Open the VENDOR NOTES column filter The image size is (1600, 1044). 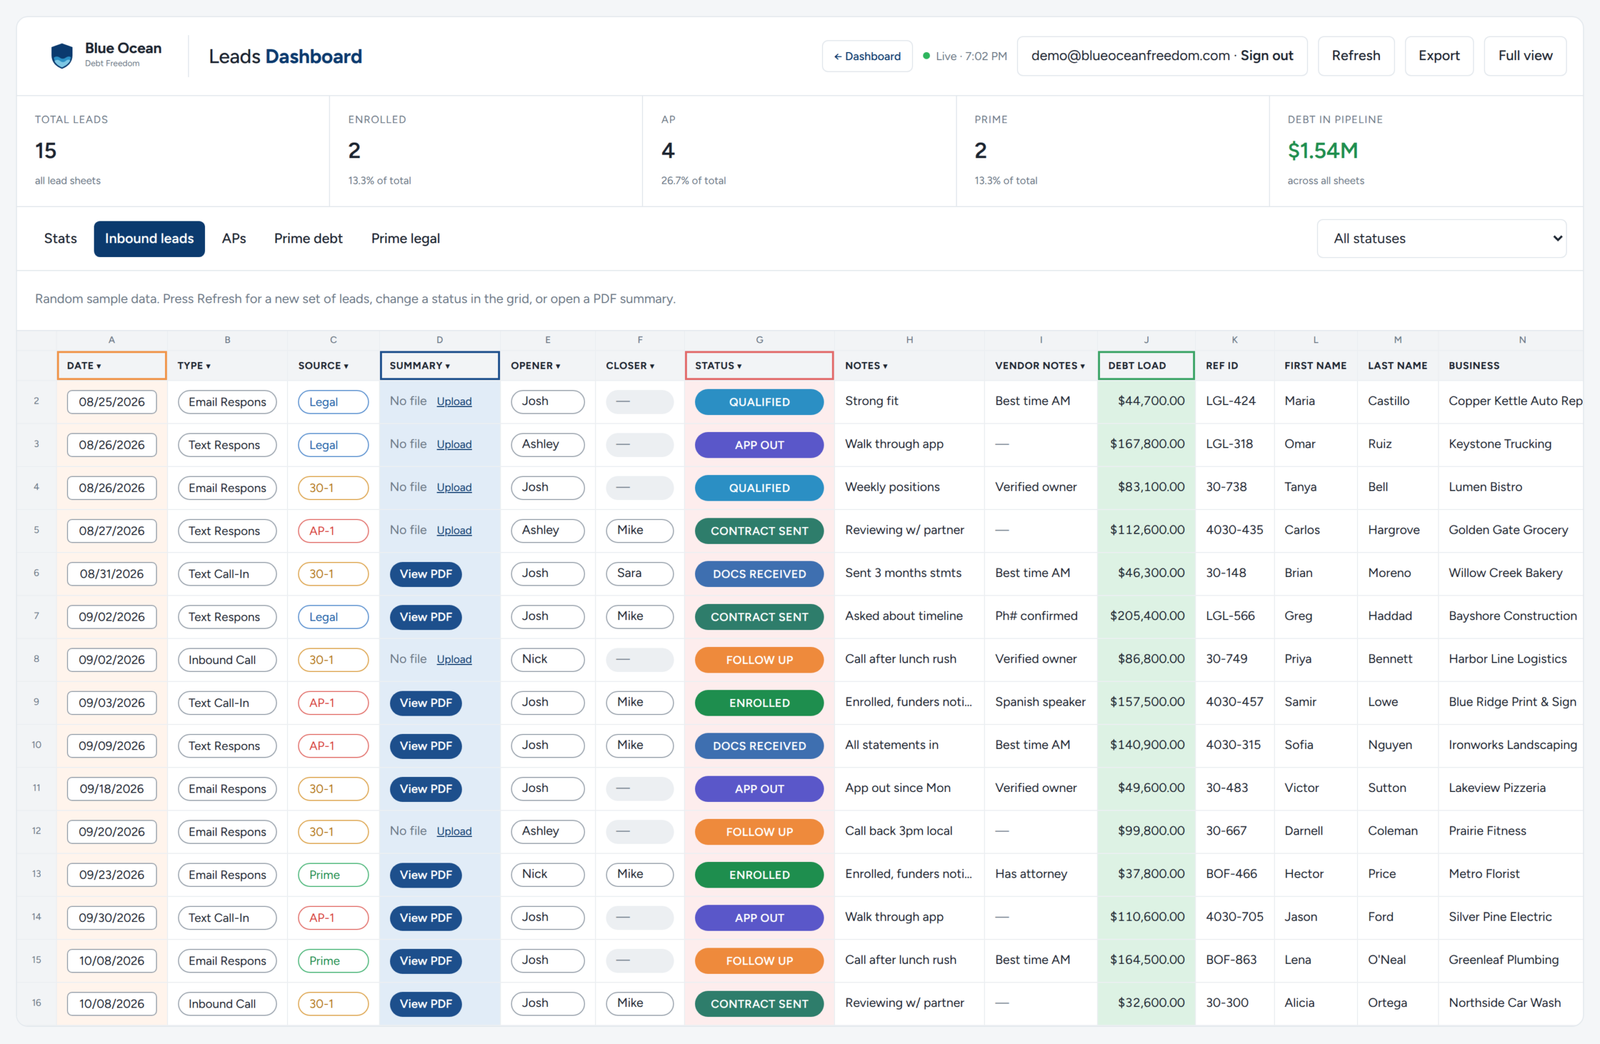[1040, 366]
